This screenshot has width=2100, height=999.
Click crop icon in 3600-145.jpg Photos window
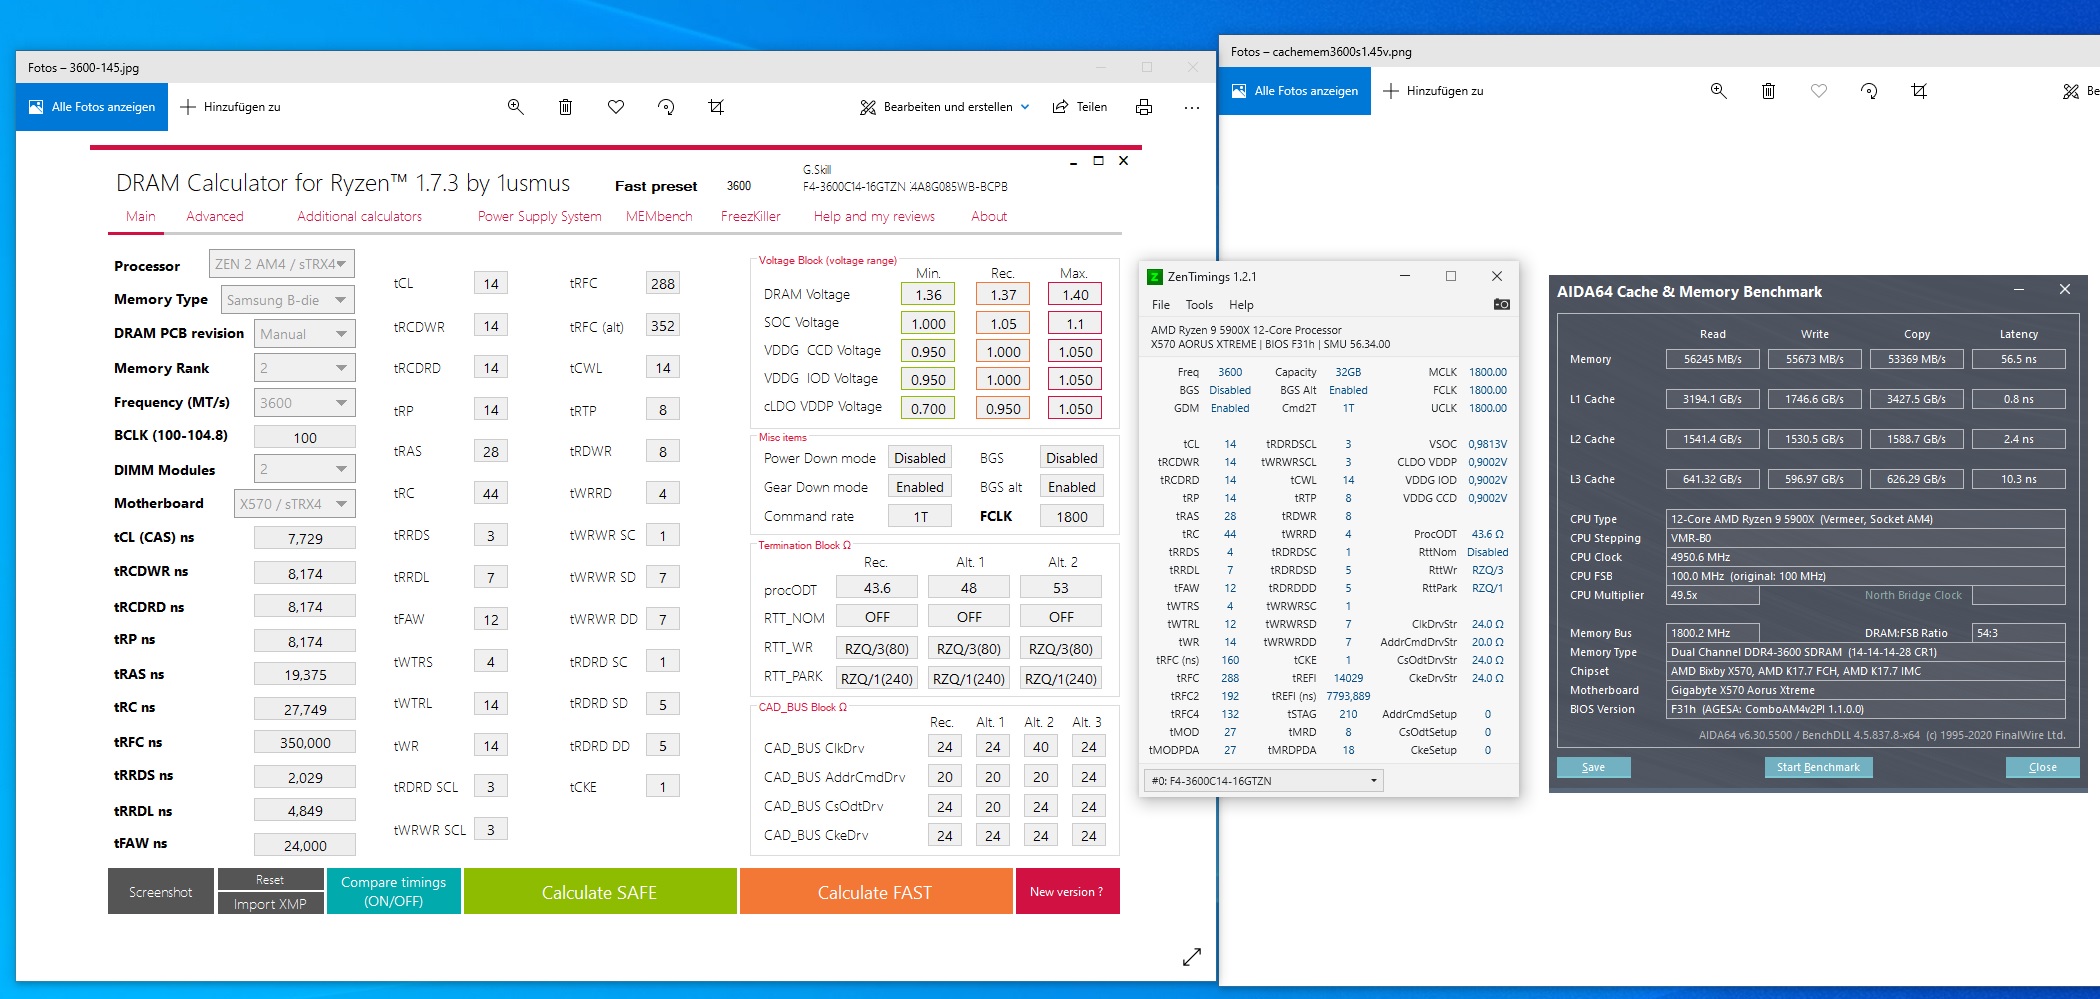(716, 107)
